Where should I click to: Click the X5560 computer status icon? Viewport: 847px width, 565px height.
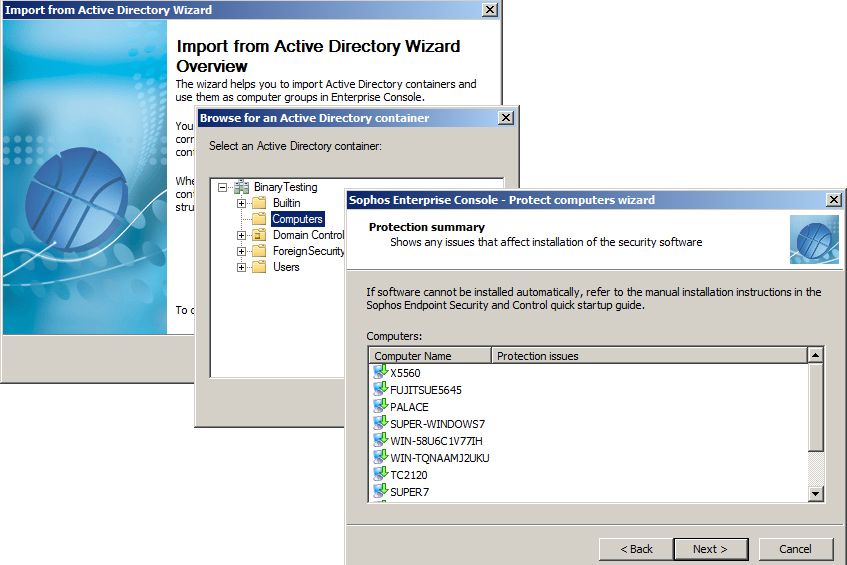point(381,372)
